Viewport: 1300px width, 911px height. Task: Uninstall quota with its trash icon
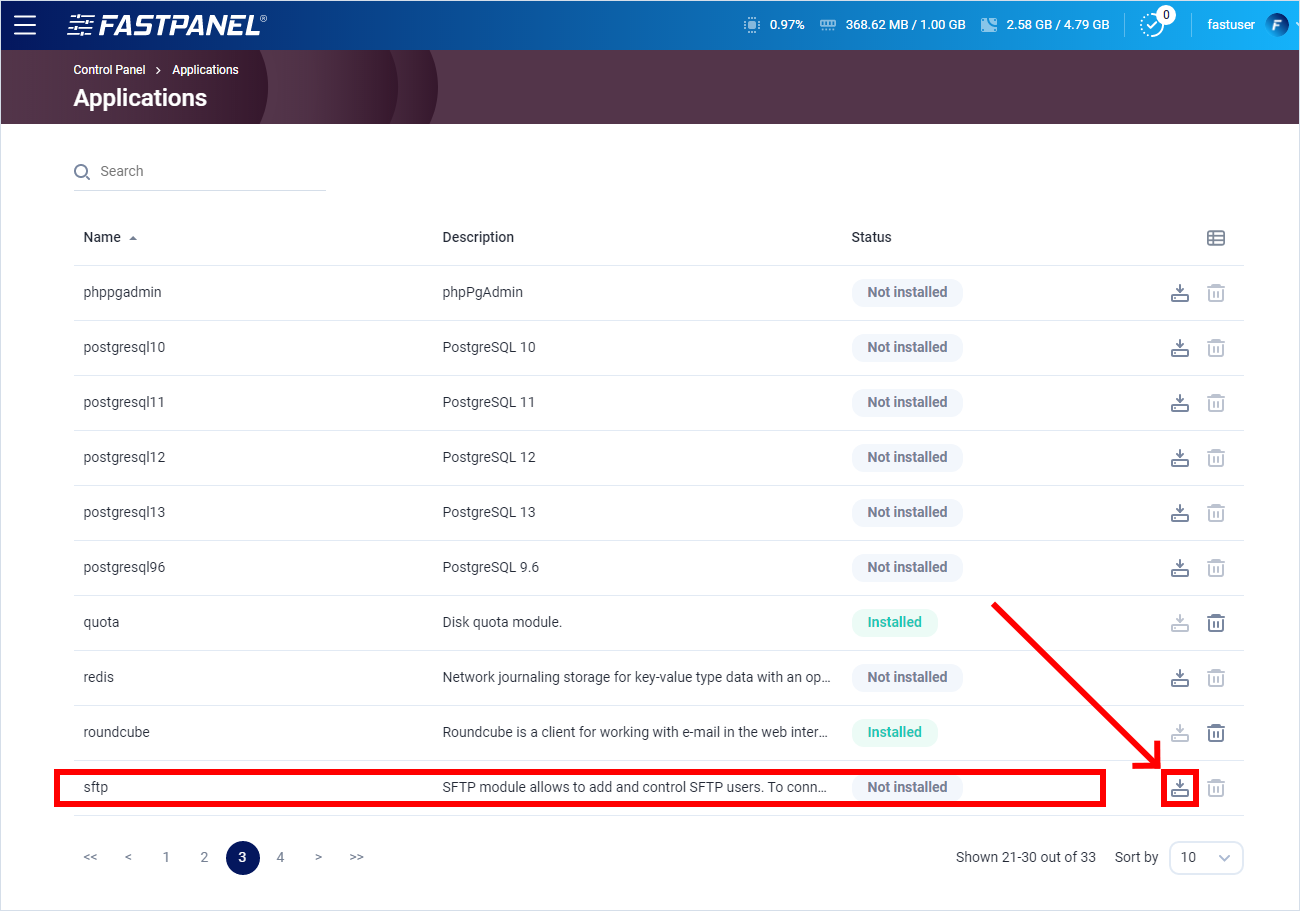(1216, 623)
